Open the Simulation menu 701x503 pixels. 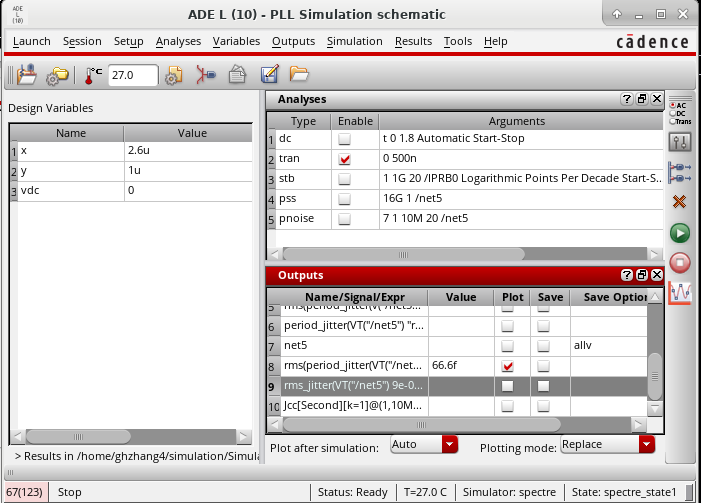pyautogui.click(x=355, y=41)
